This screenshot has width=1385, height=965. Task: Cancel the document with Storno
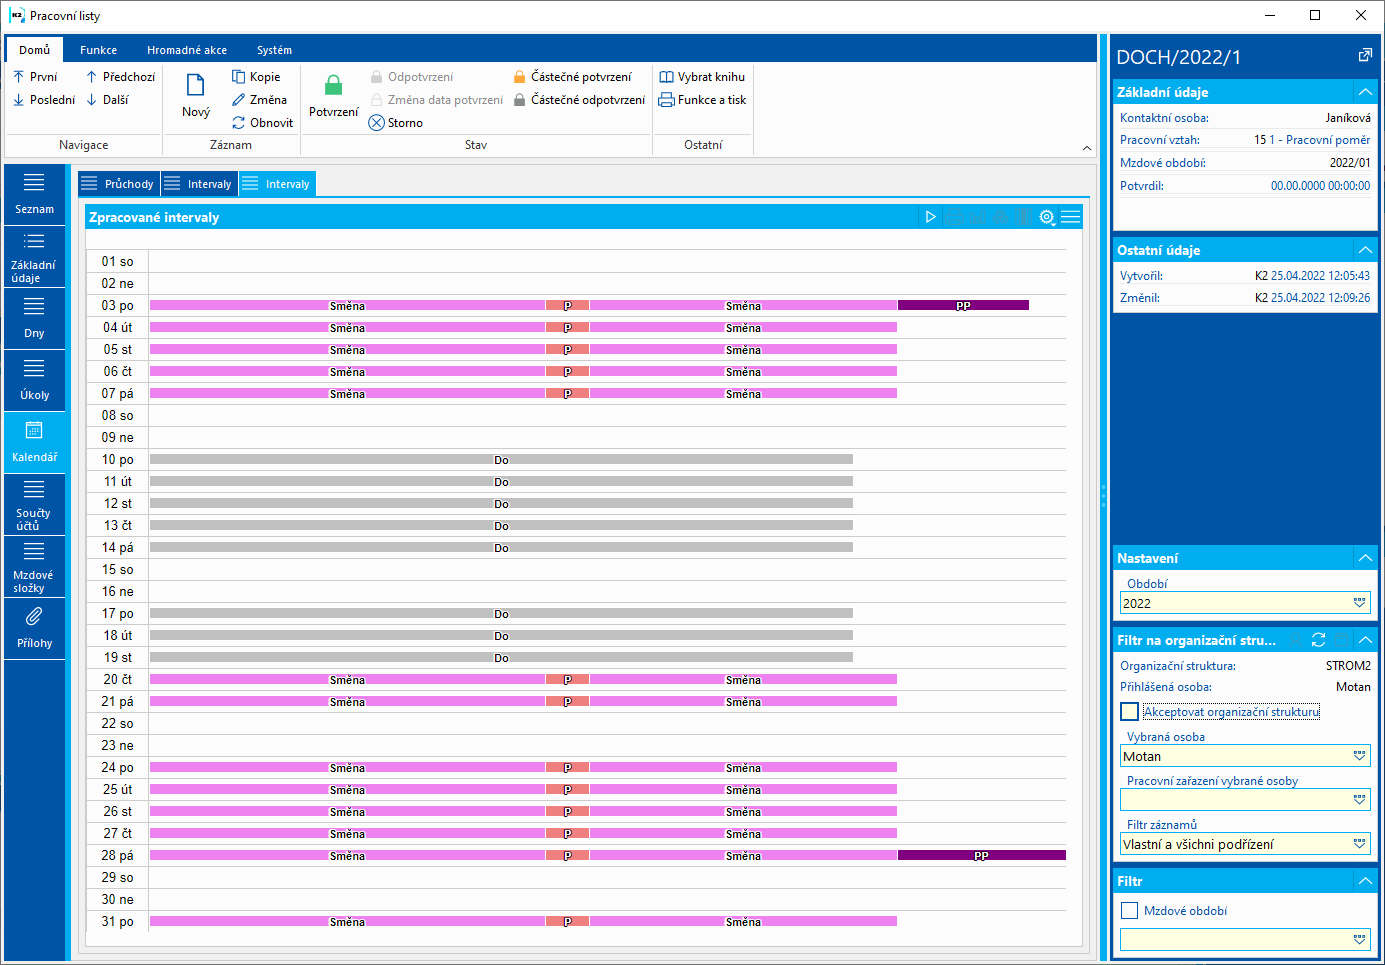click(396, 123)
